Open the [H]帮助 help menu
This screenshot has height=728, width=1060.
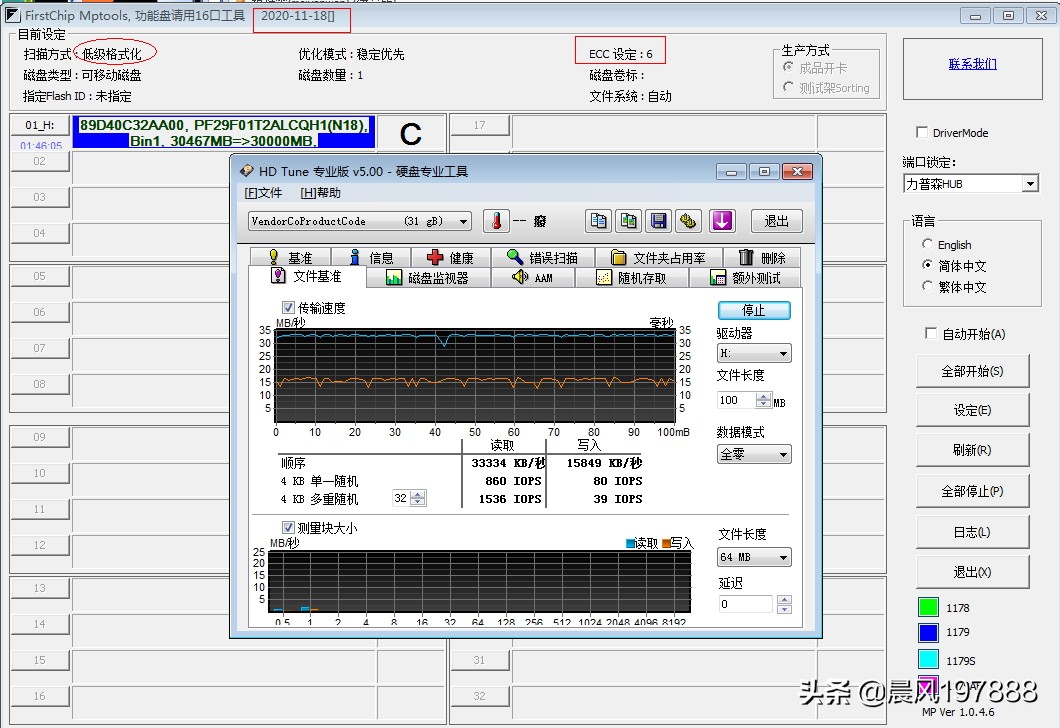(x=320, y=193)
